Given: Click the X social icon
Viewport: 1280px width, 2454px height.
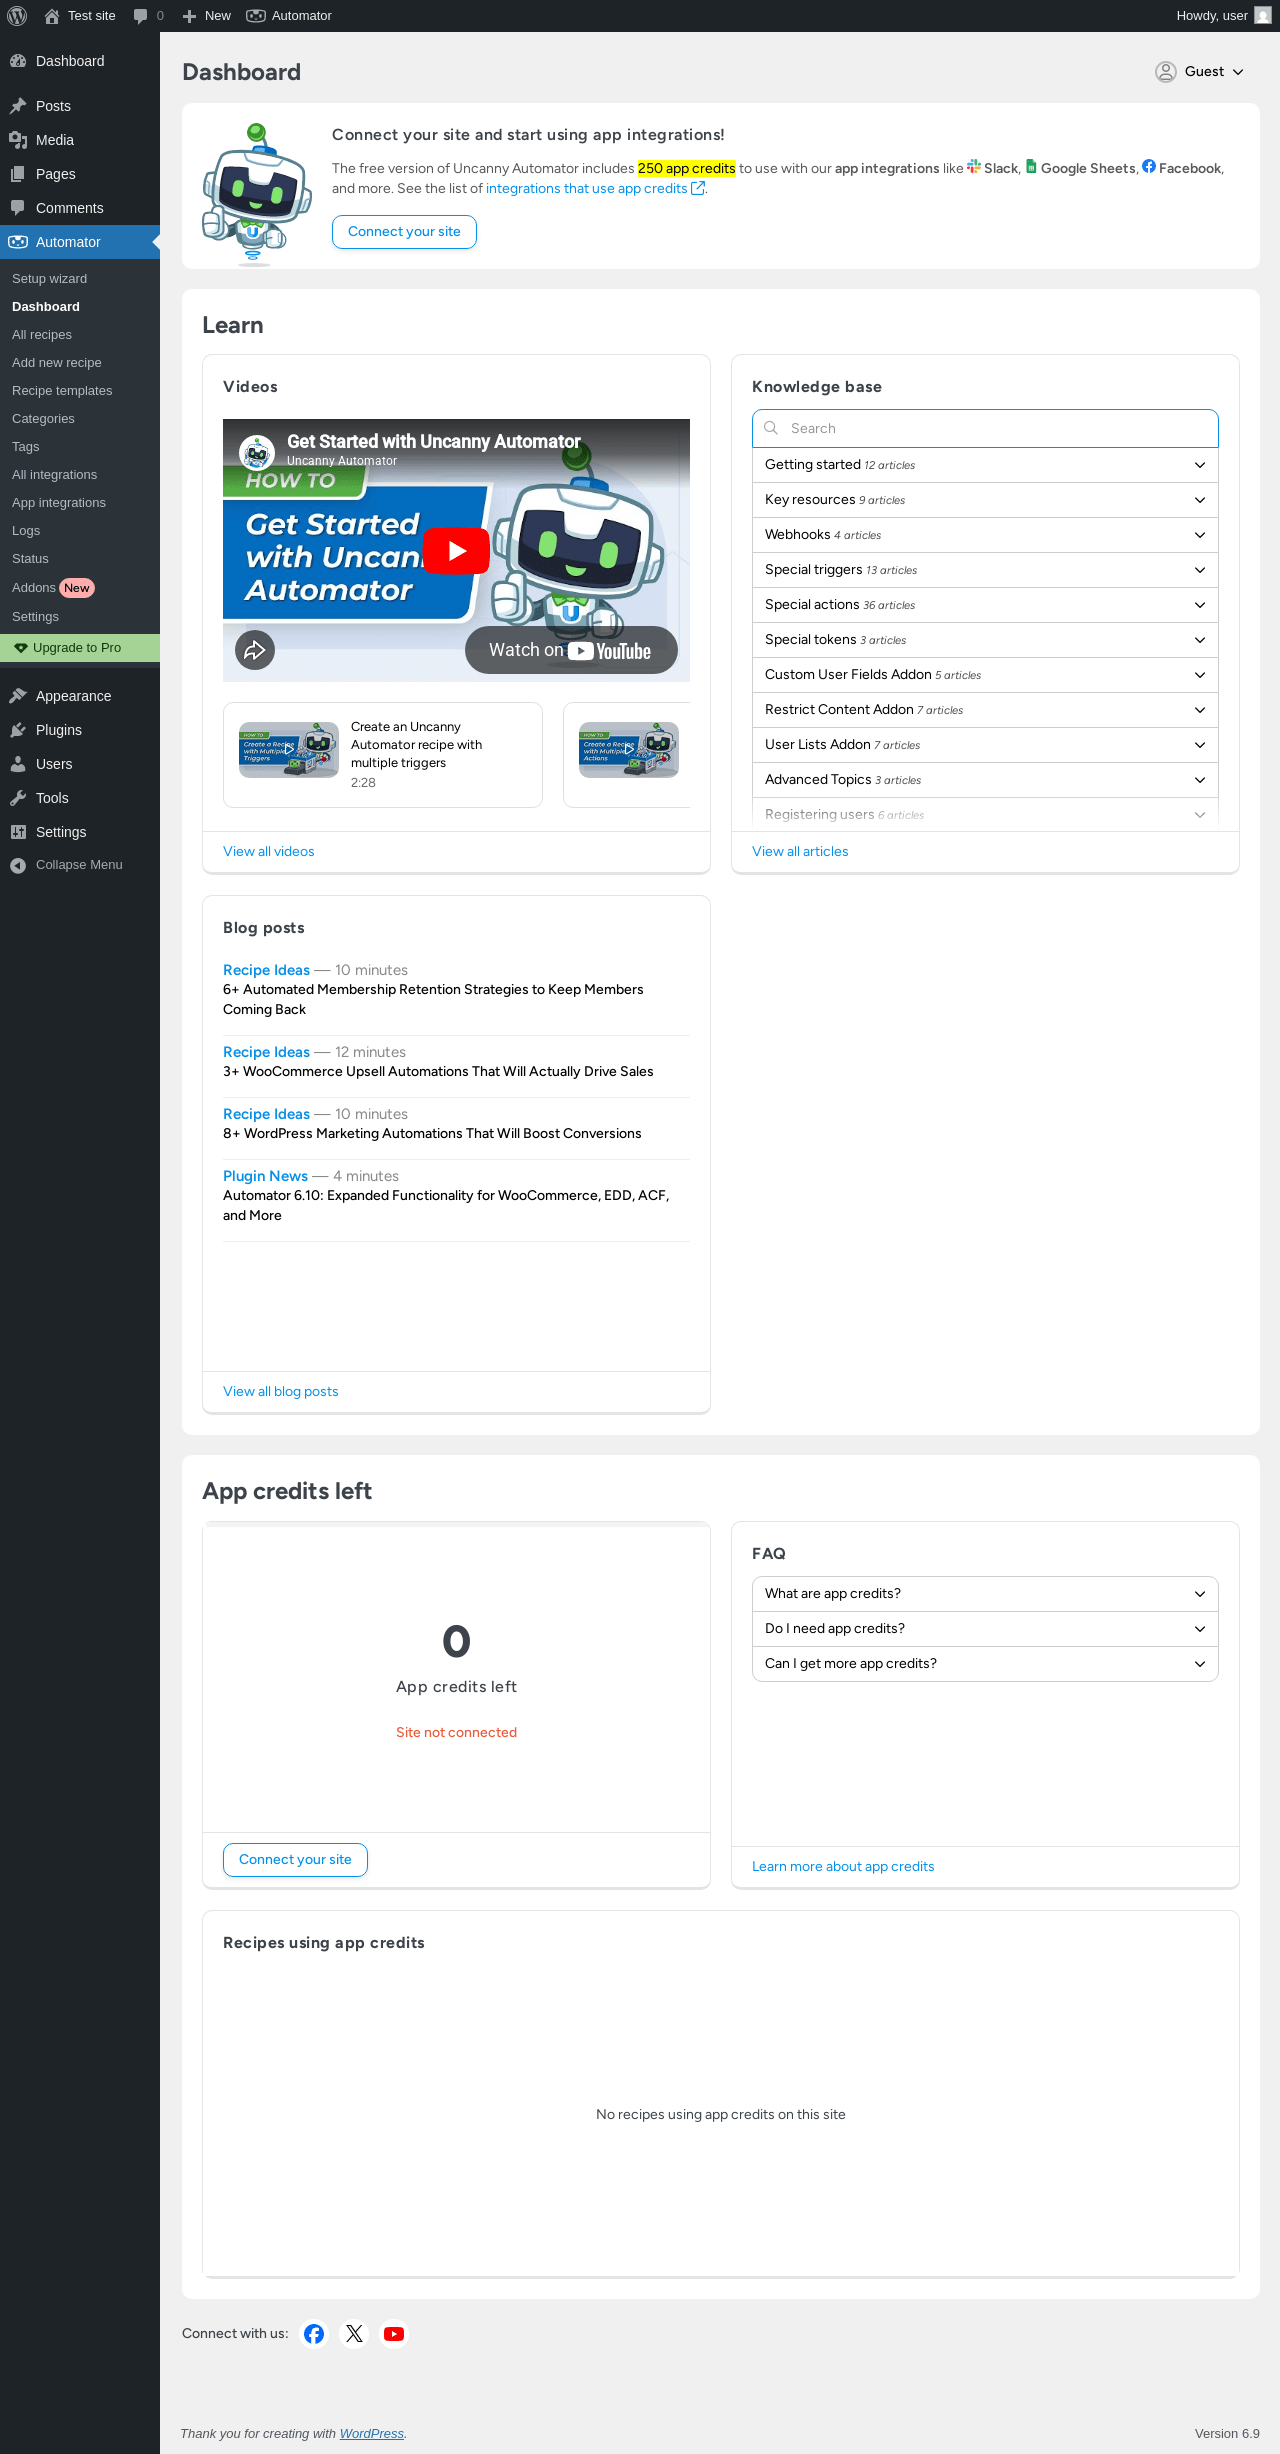Looking at the screenshot, I should pyautogui.click(x=354, y=2334).
